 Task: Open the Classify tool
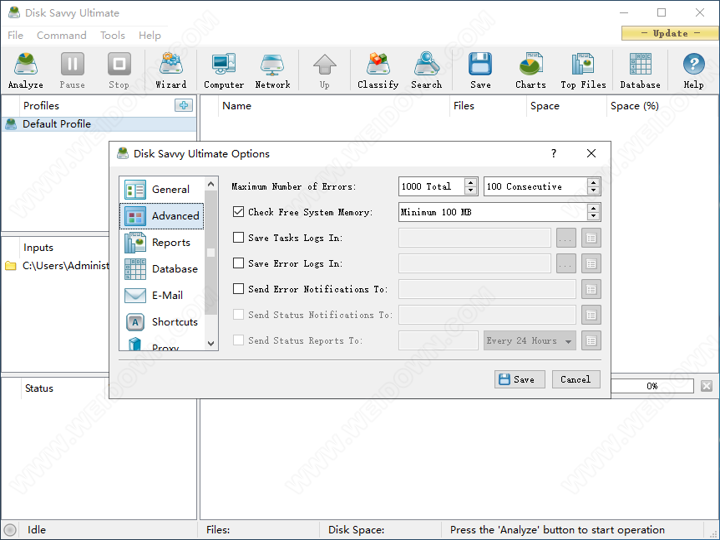coord(378,70)
